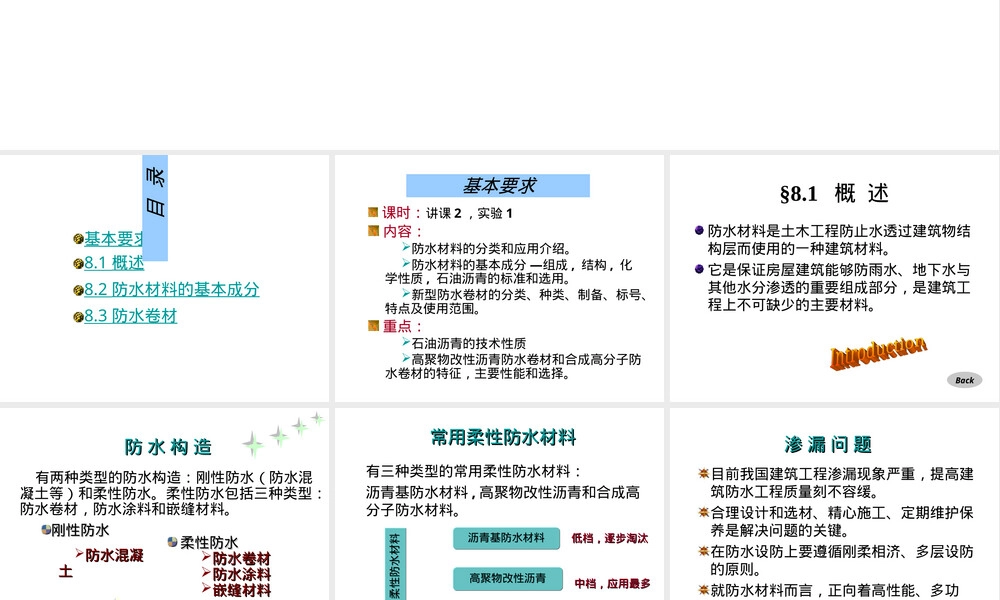1000x600 pixels.
Task: Open the 基本要求 link in the contents slide
Action: pos(113,238)
